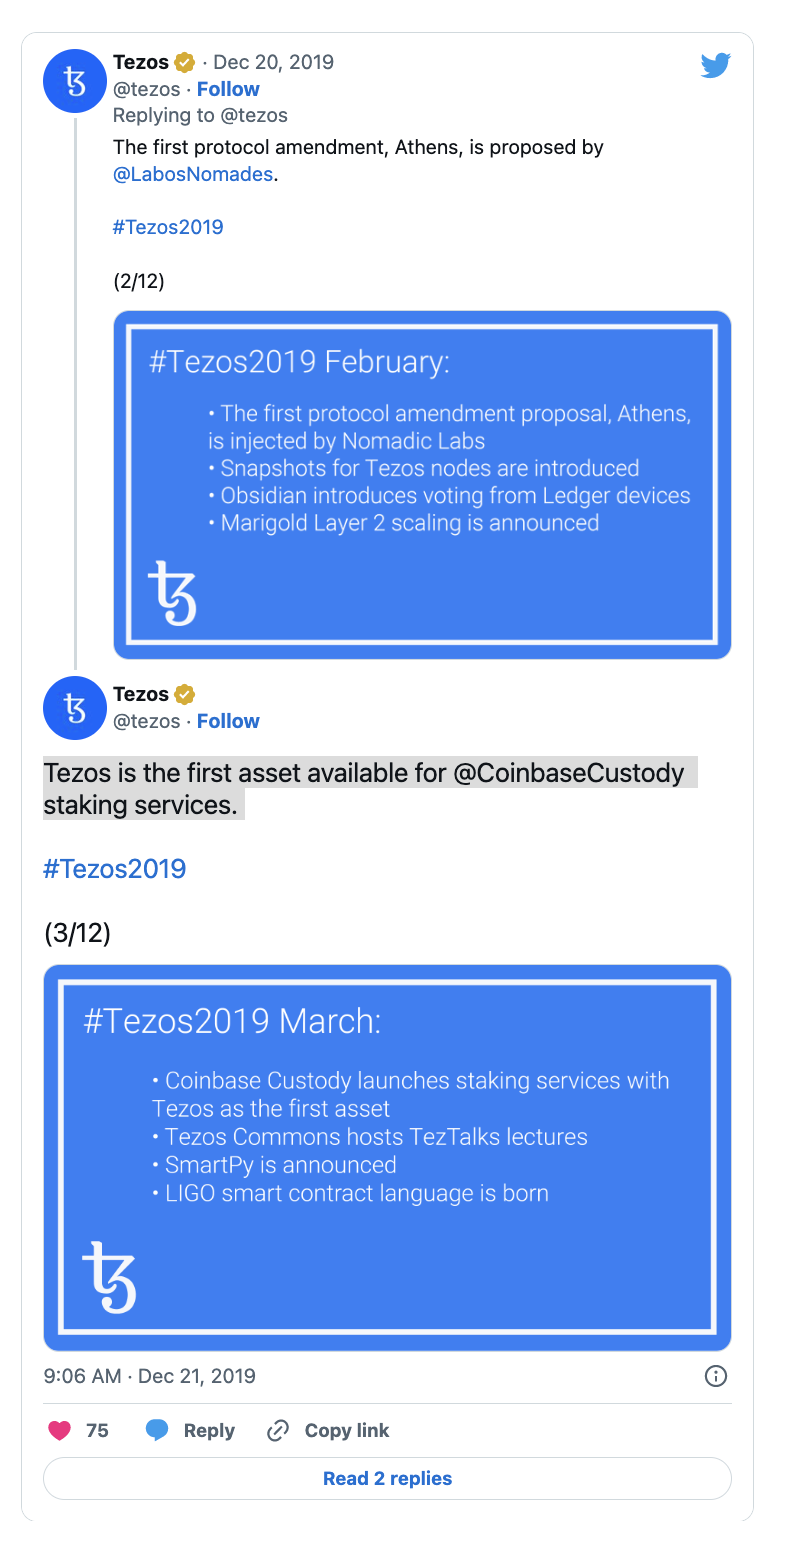Screen dimensions: 794x1546
Task: Open the February Tezos2019 image
Action: click(422, 485)
